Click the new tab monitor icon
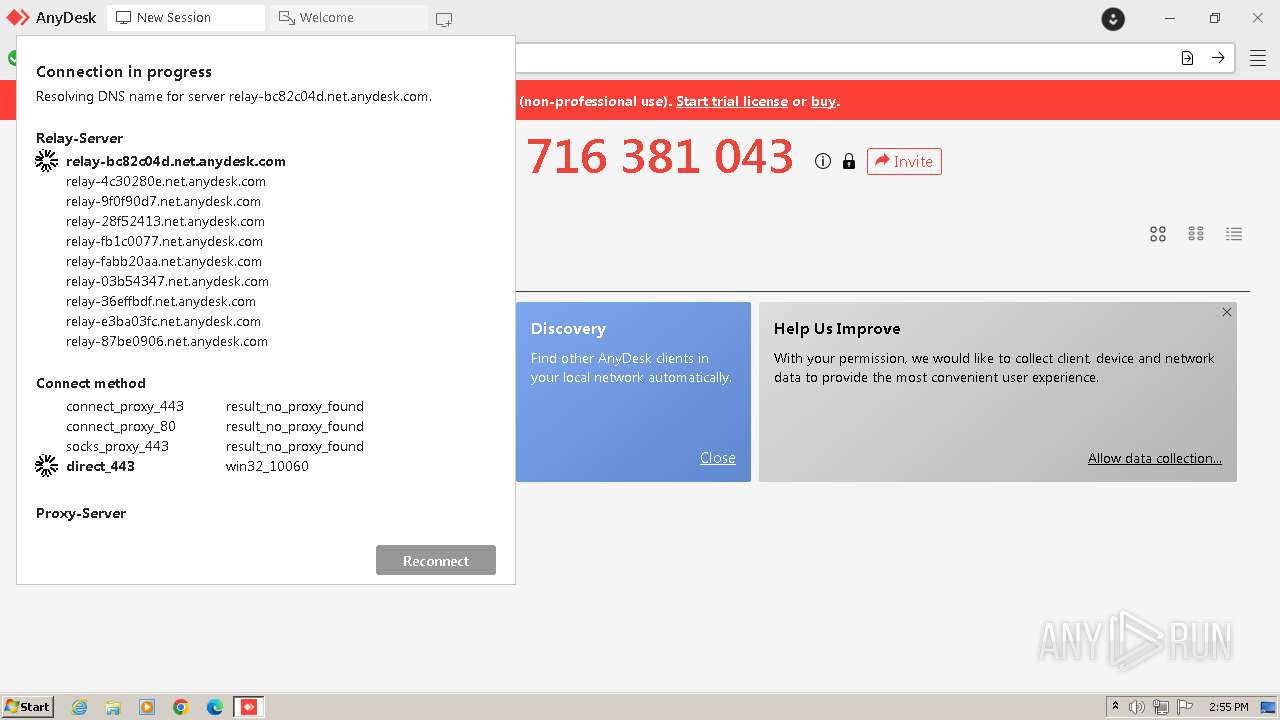 444,18
